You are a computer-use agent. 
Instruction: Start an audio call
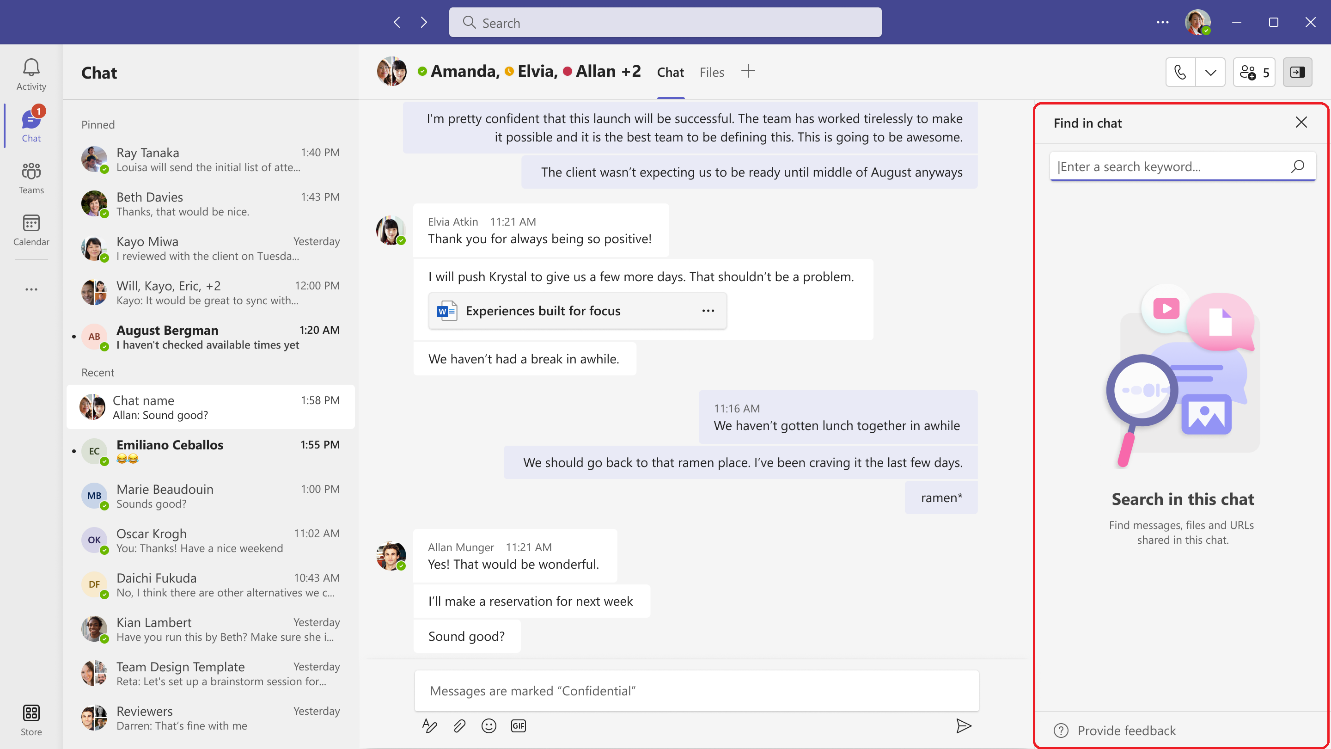[1179, 71]
